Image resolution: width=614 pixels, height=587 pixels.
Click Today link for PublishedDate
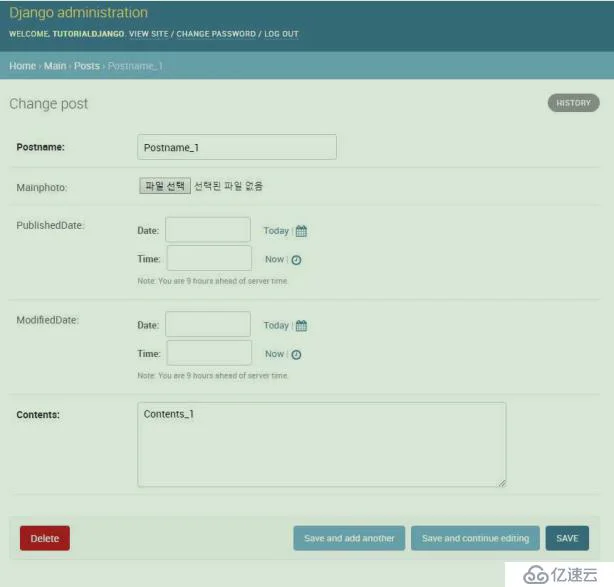point(276,231)
